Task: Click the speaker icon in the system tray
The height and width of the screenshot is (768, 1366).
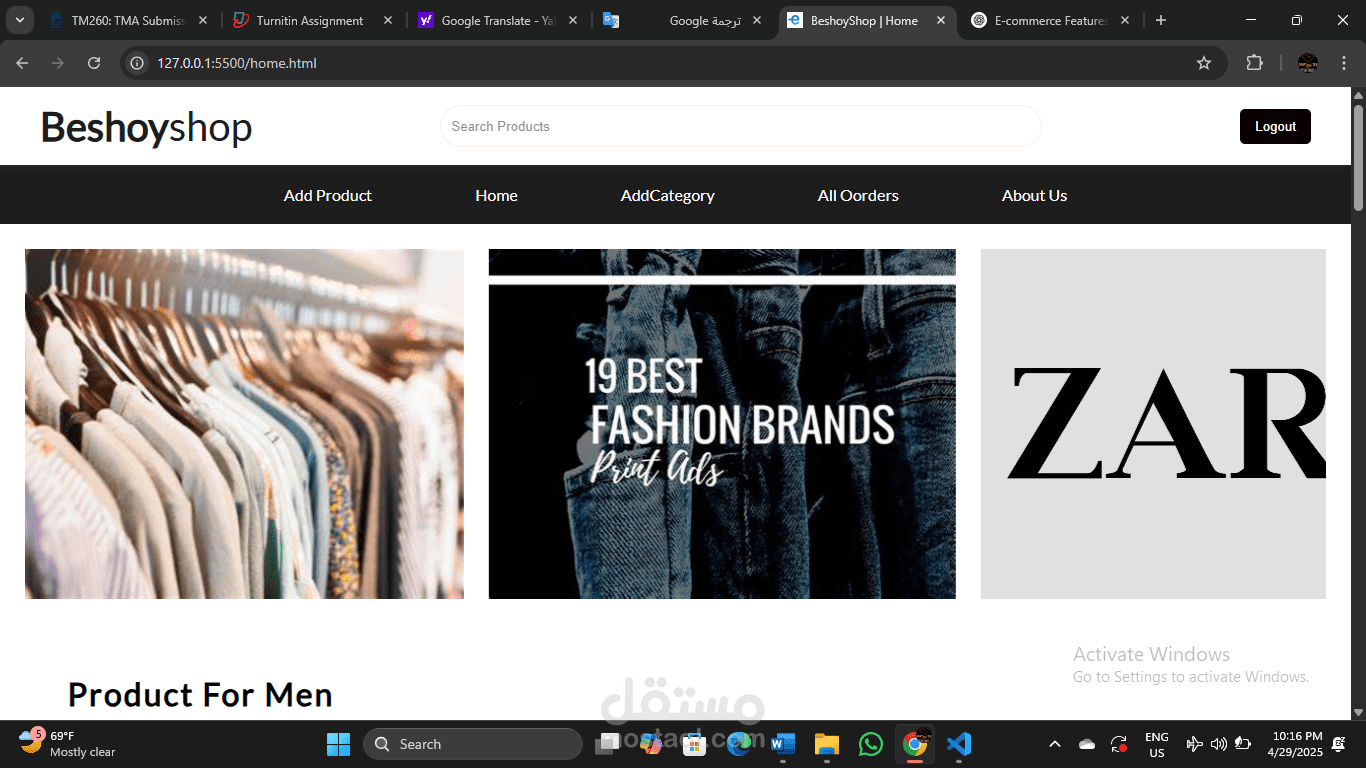Action: 1219,744
